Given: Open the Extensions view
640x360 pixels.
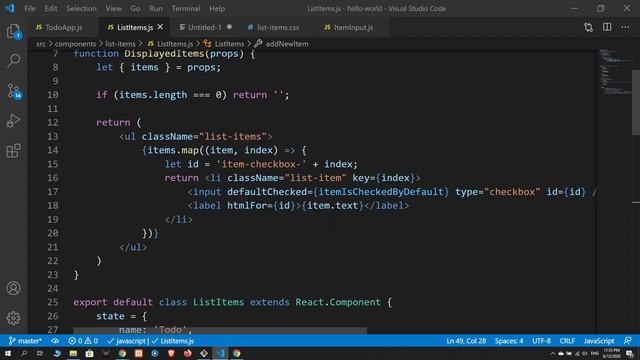Looking at the screenshot, I should point(13,151).
